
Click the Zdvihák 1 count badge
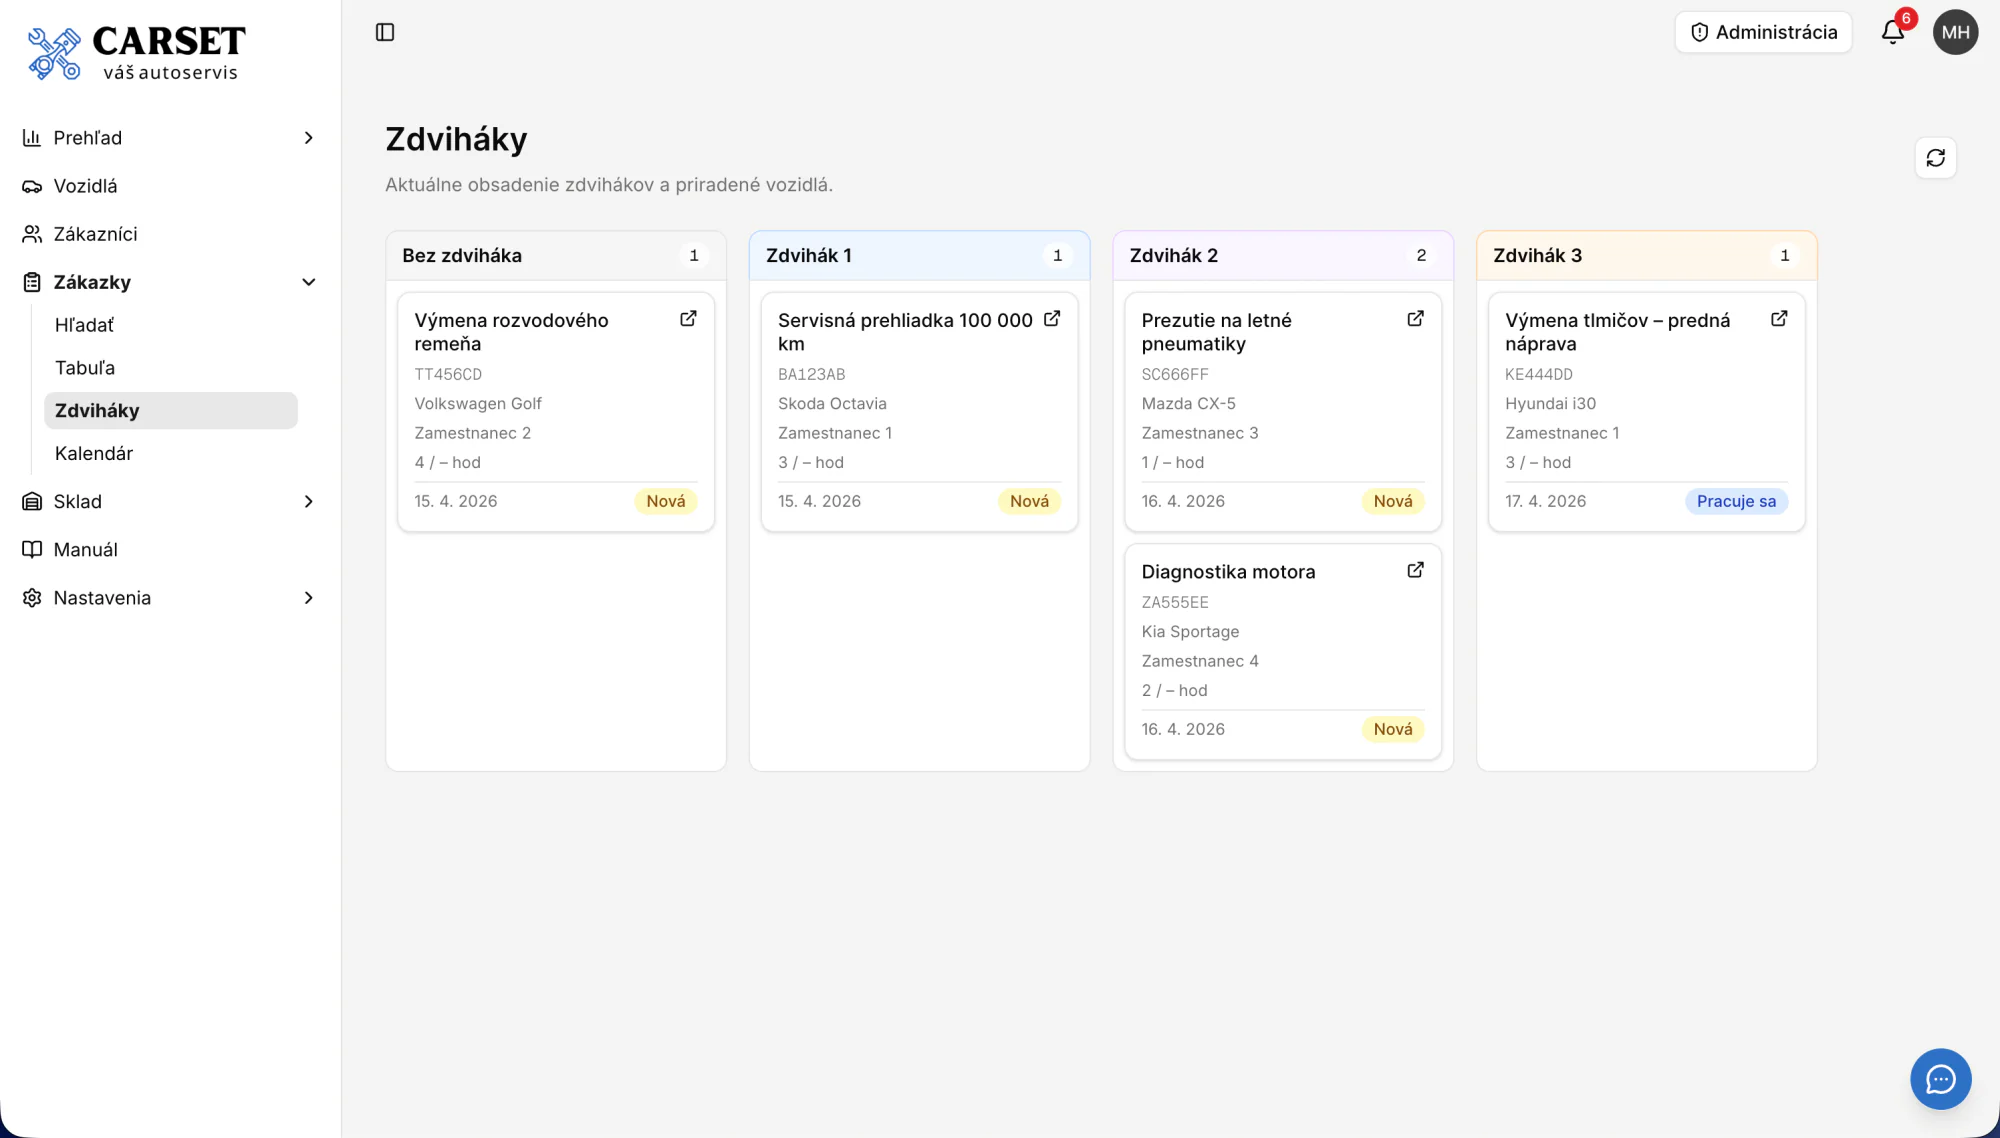tap(1057, 256)
